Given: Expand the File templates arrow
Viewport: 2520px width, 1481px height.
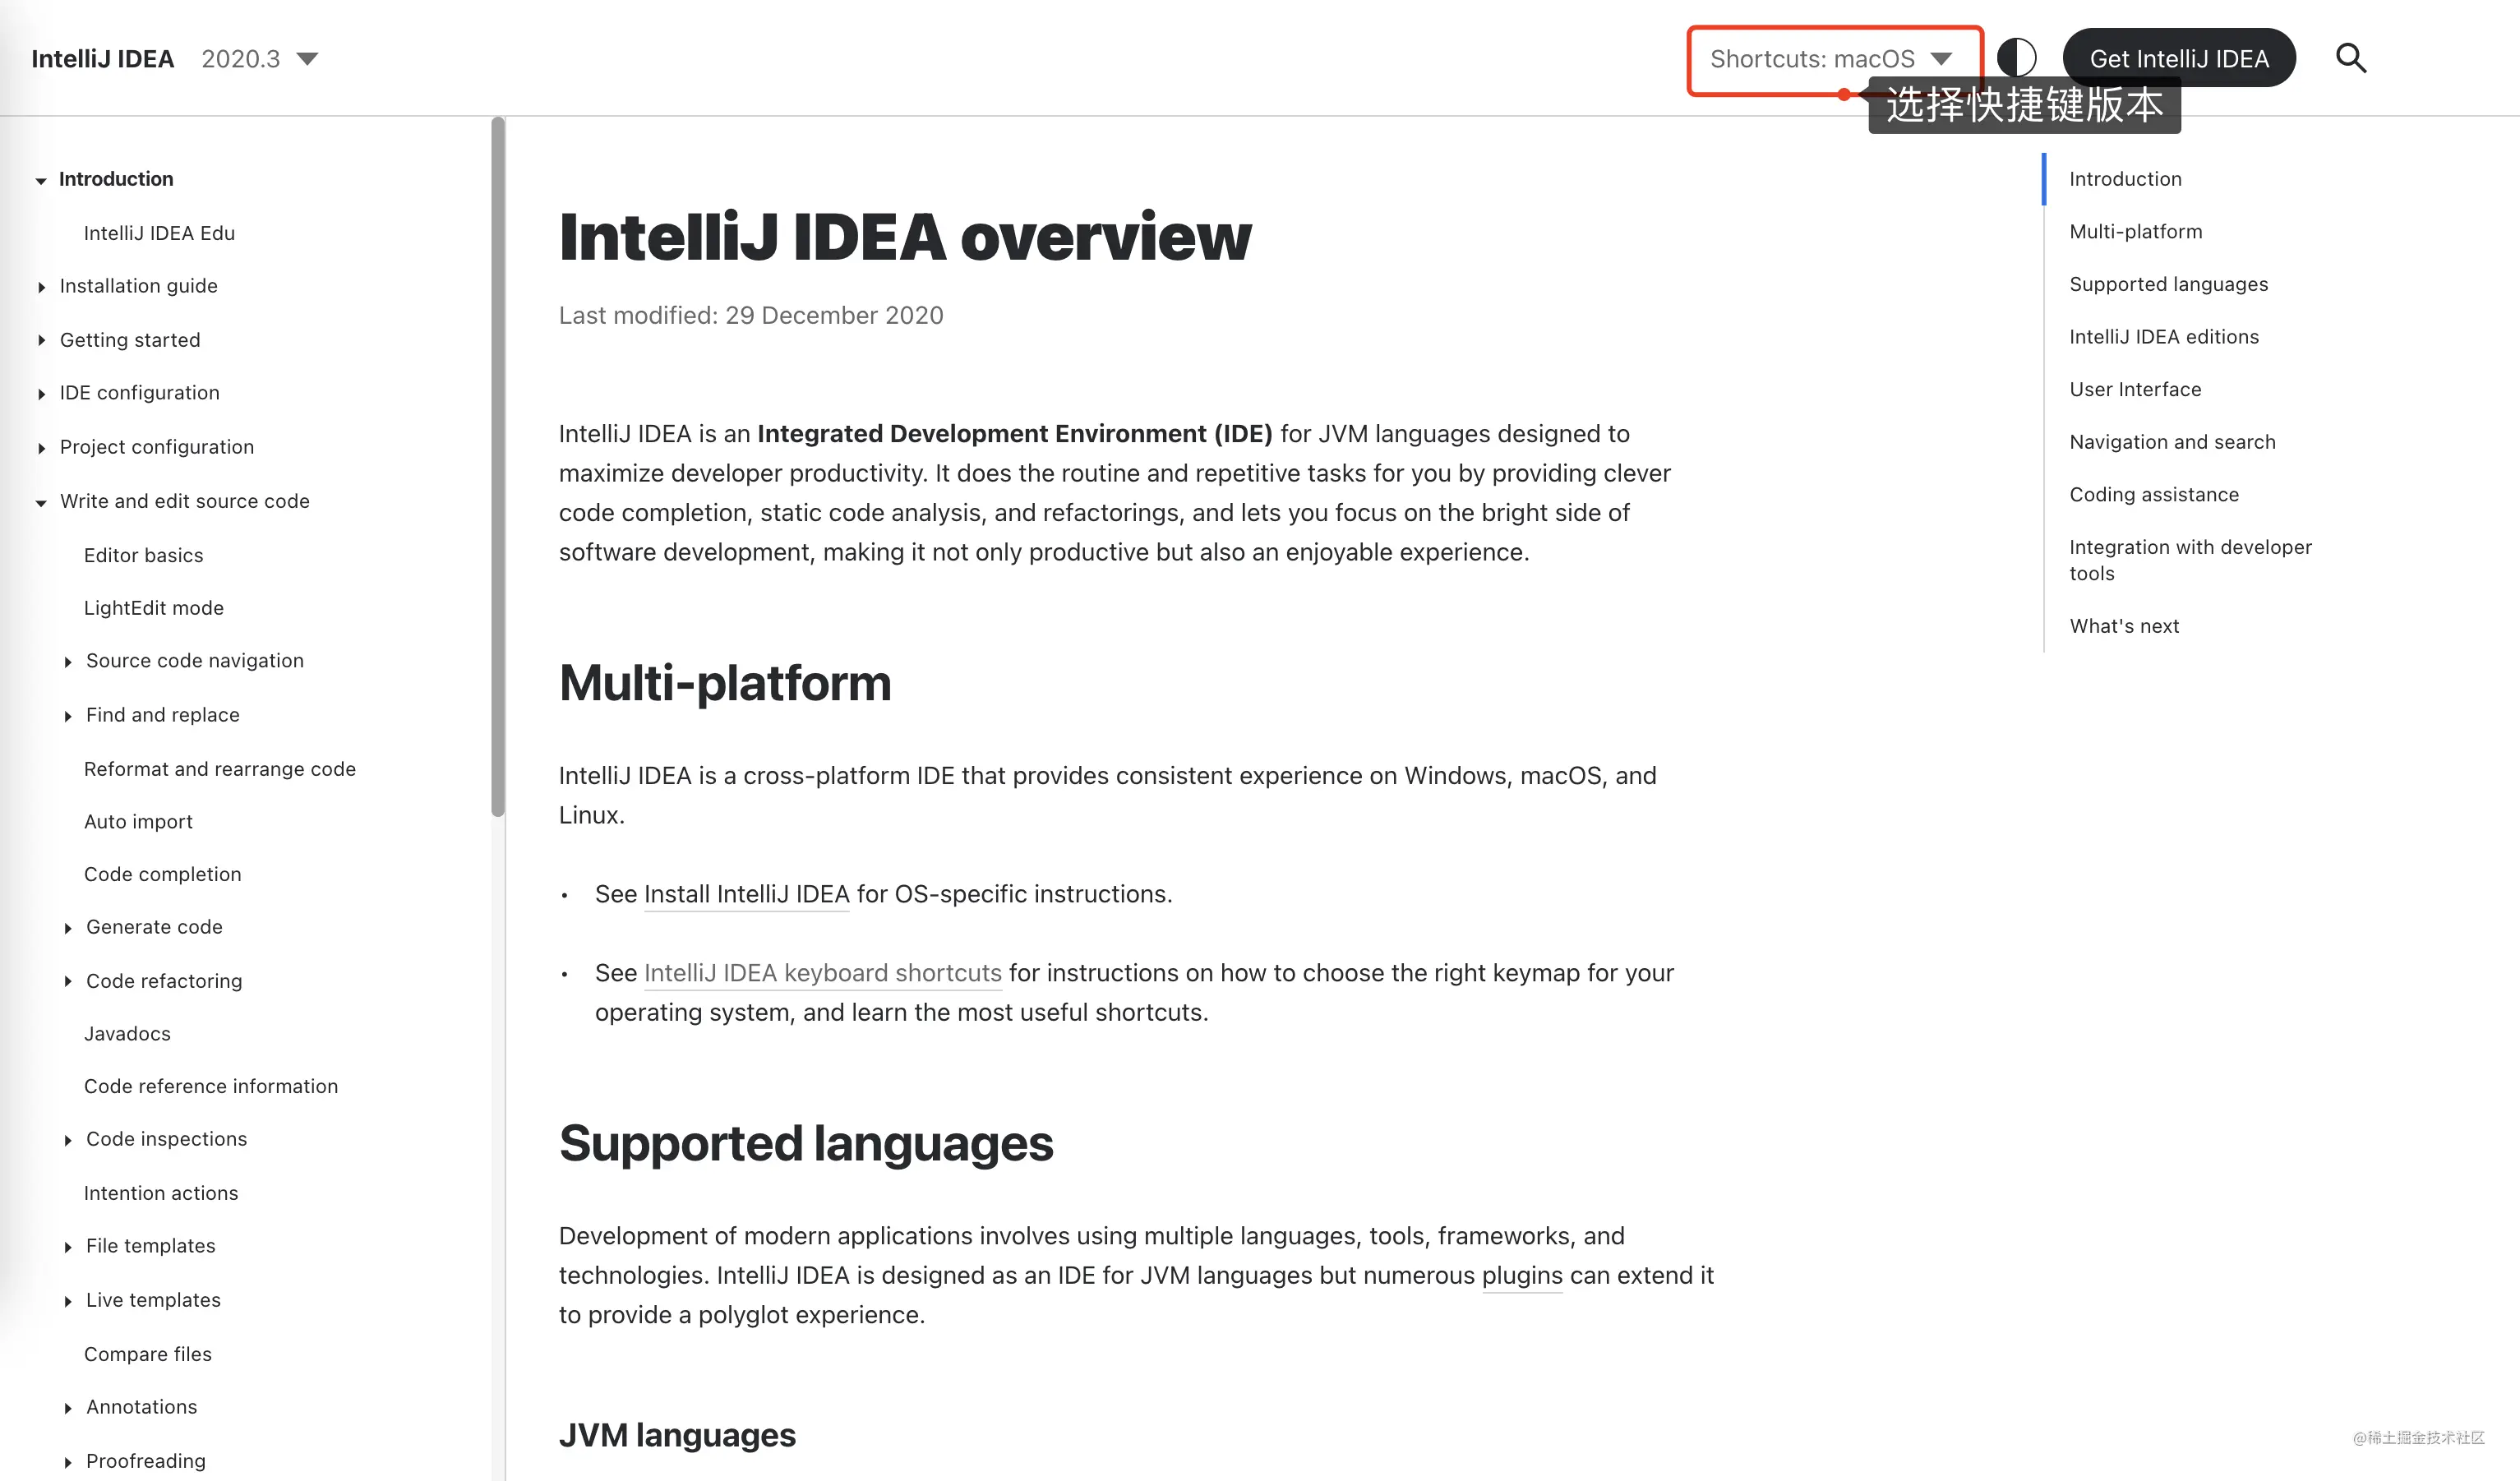Looking at the screenshot, I should pos(67,1247).
